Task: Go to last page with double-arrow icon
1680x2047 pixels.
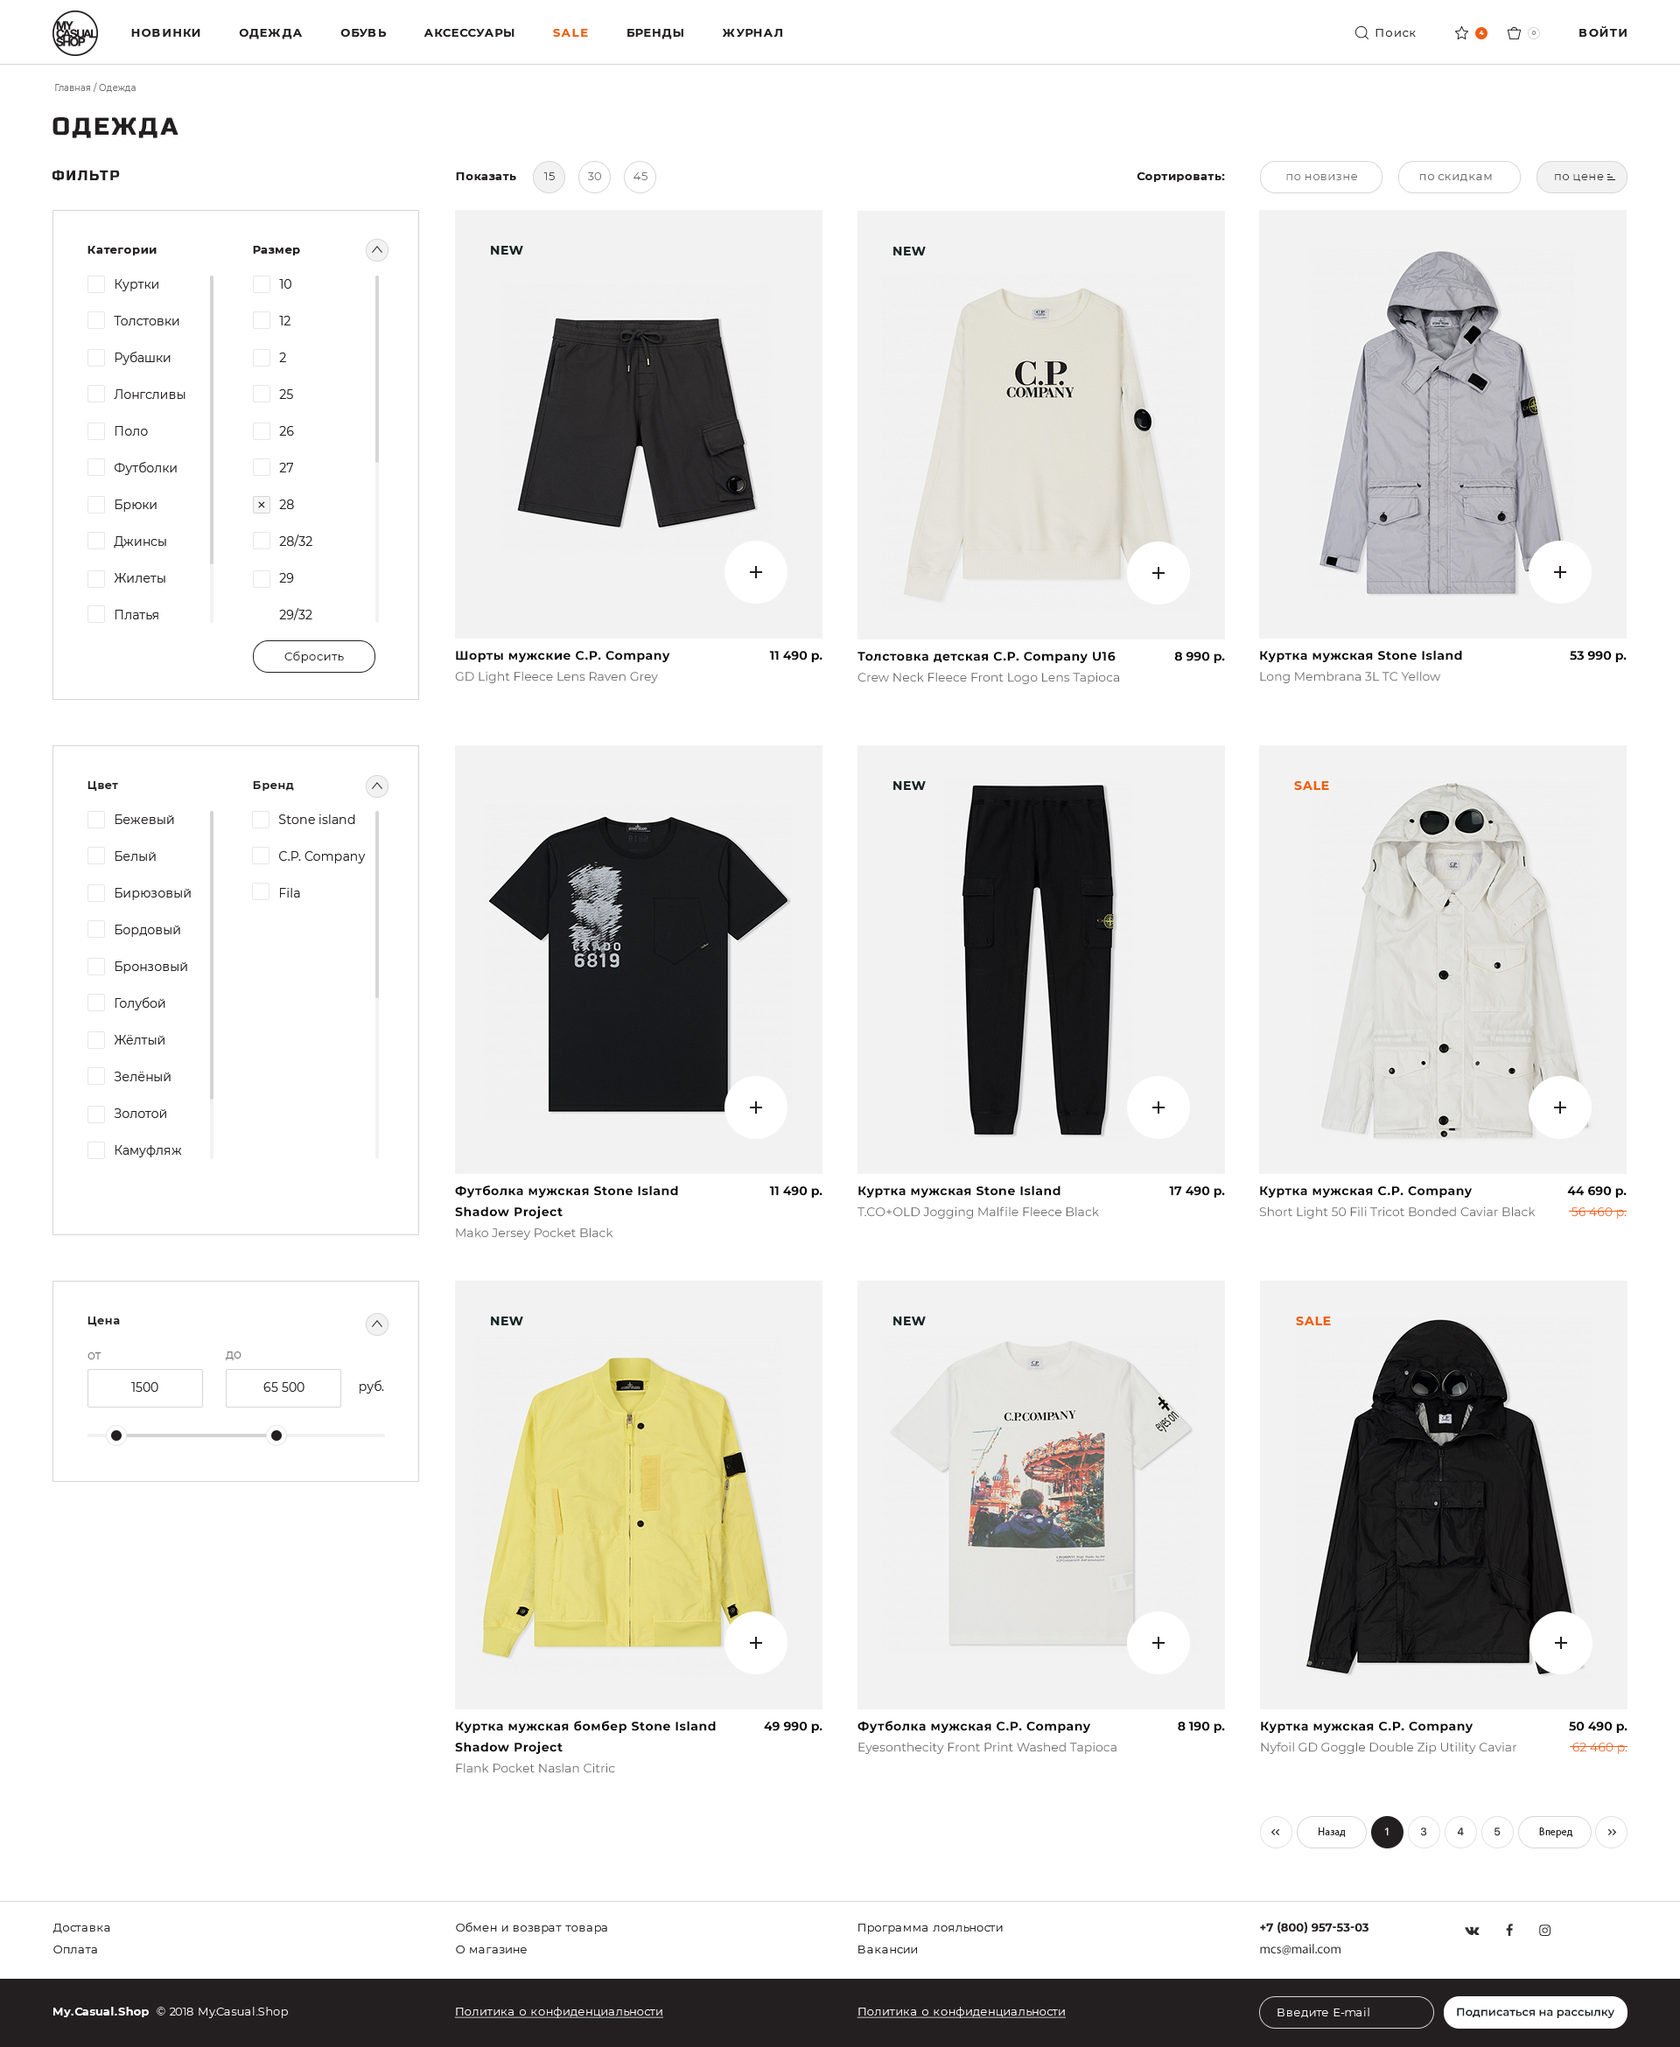Action: (1611, 1832)
